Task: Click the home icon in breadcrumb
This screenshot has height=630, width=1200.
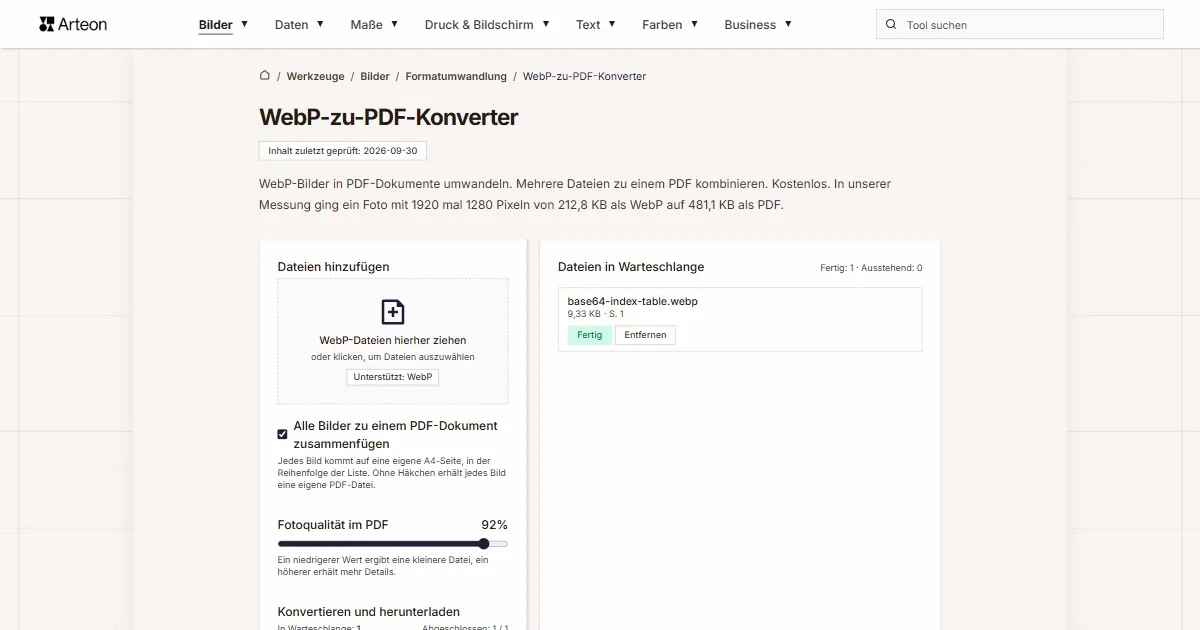Action: (x=265, y=75)
